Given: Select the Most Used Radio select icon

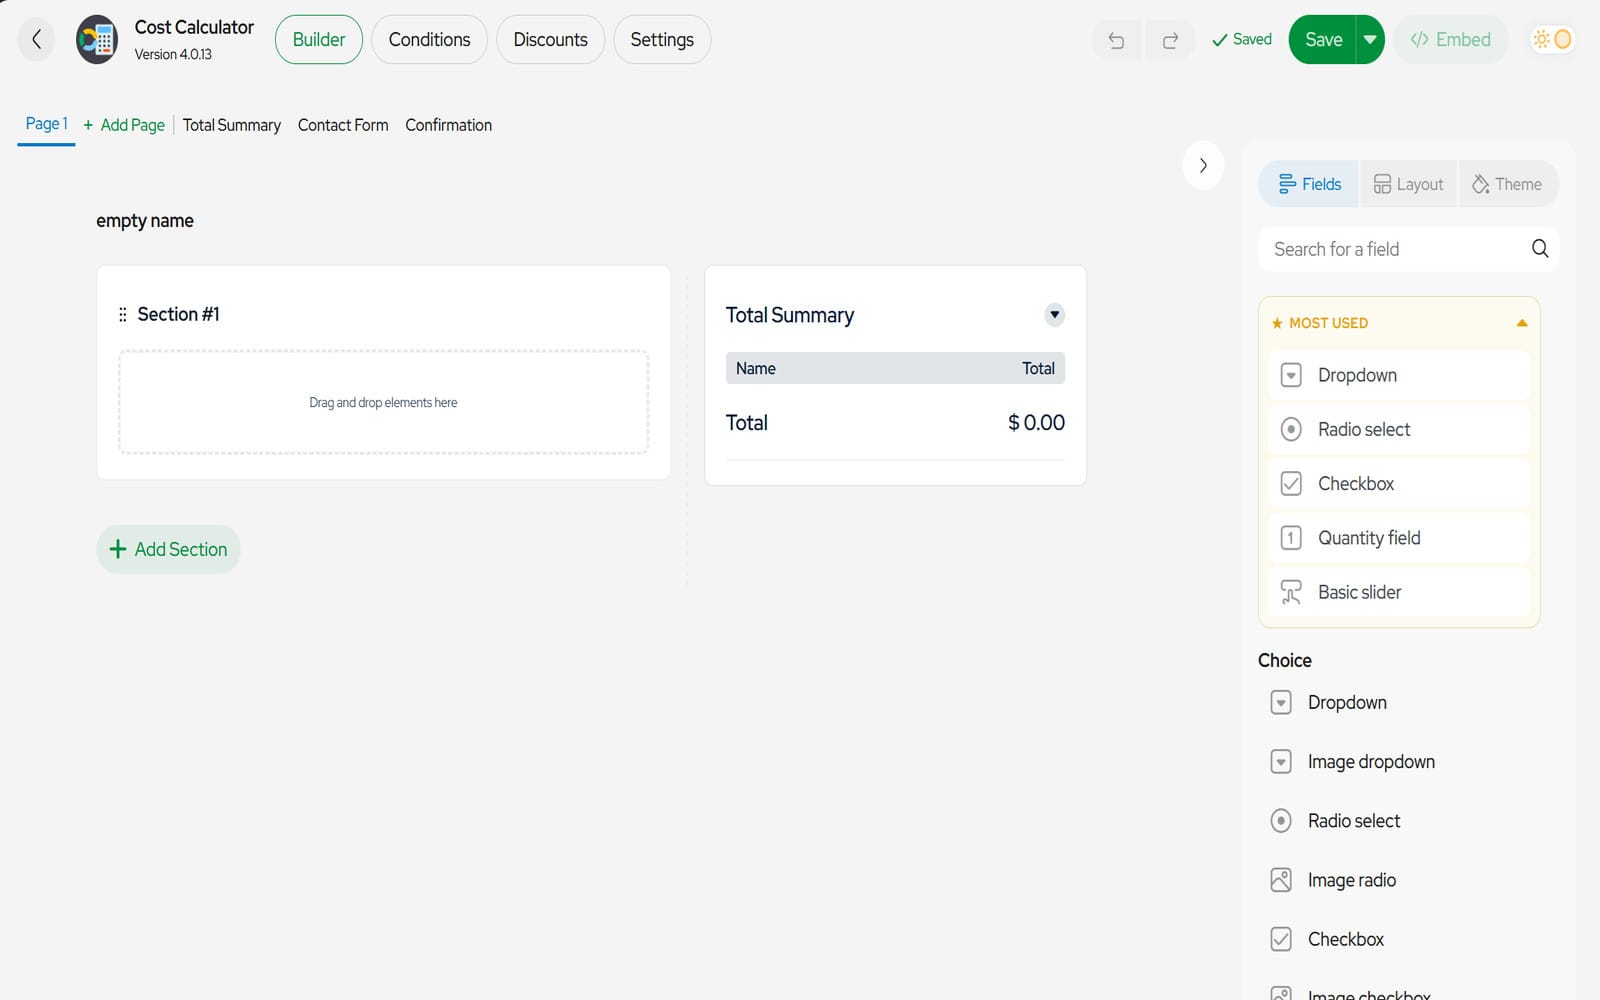Looking at the screenshot, I should point(1291,429).
